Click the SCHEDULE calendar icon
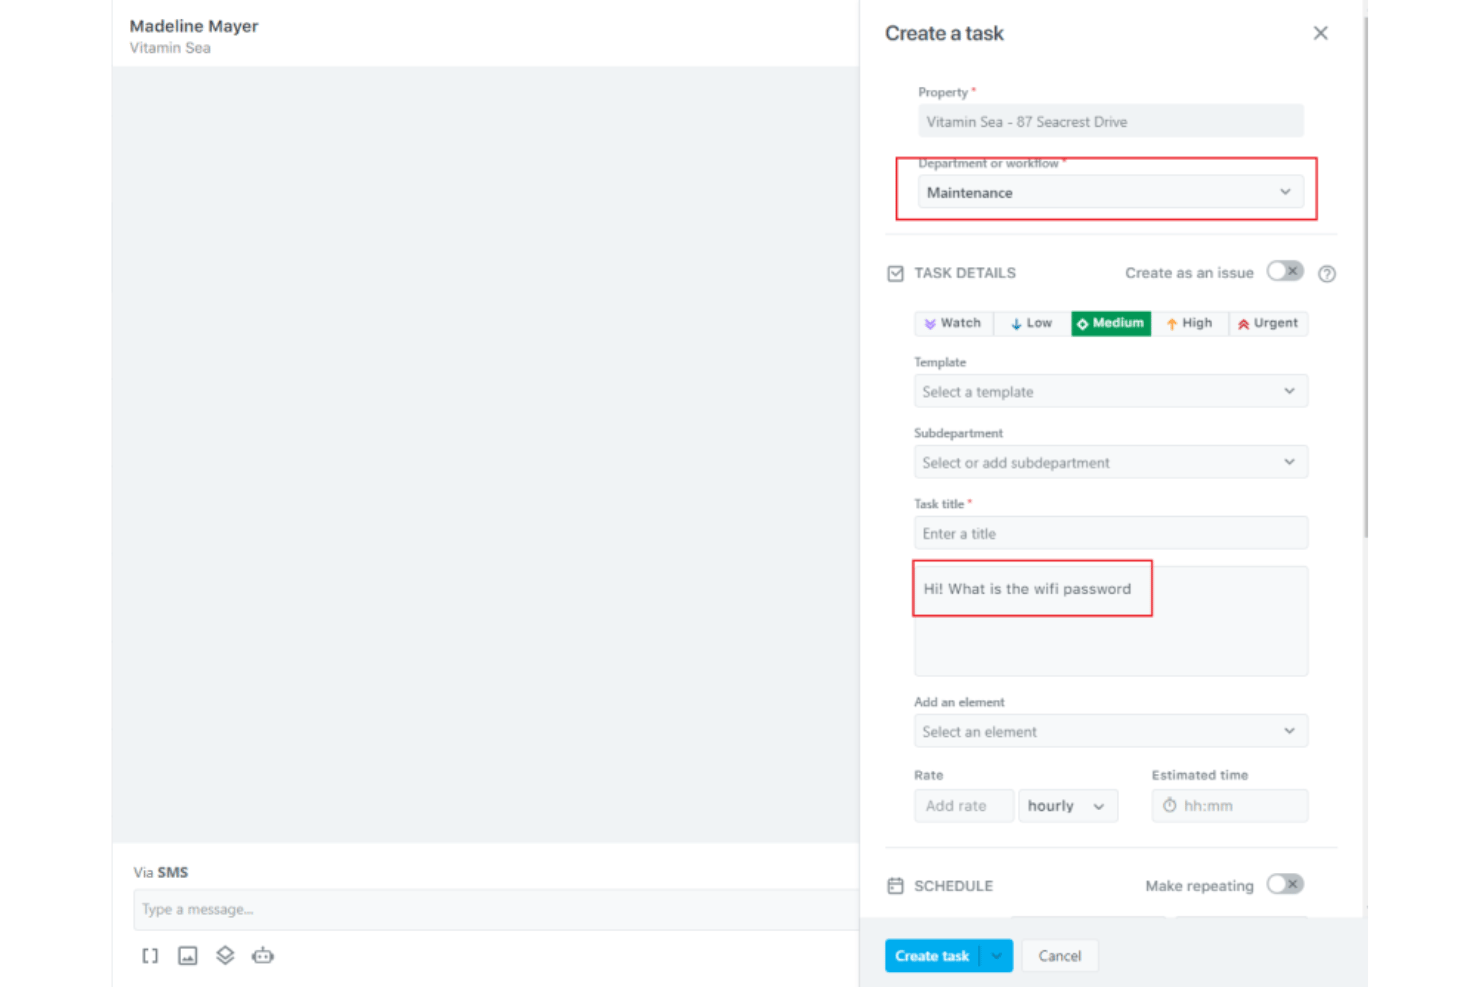This screenshot has height=987, width=1480. (x=896, y=886)
